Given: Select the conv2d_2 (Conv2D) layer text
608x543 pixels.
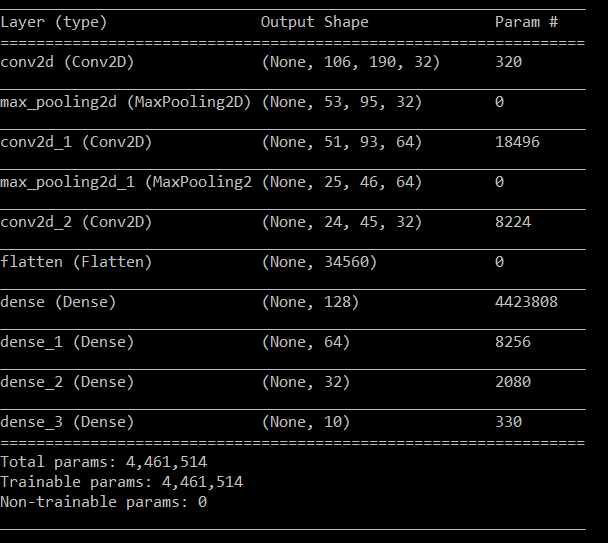Looking at the screenshot, I should [x=76, y=222].
